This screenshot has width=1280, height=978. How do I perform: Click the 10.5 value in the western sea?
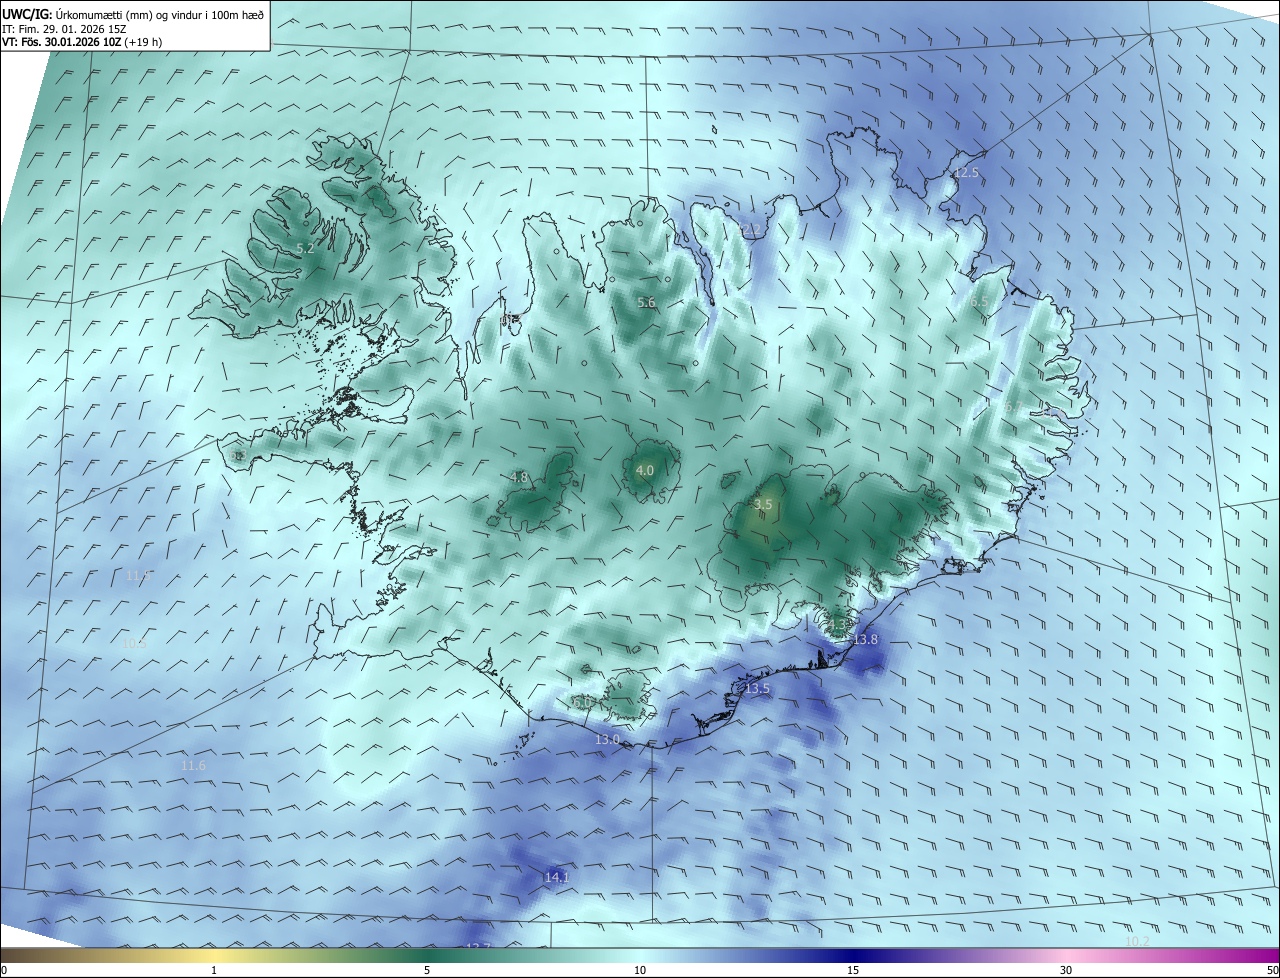click(x=134, y=643)
